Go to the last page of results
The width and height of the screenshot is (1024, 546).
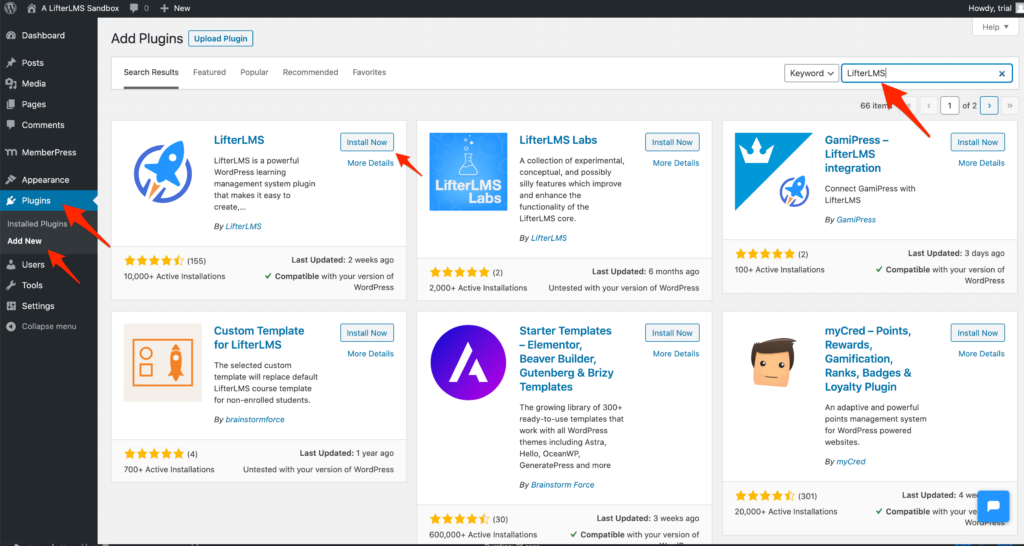pos(1009,105)
